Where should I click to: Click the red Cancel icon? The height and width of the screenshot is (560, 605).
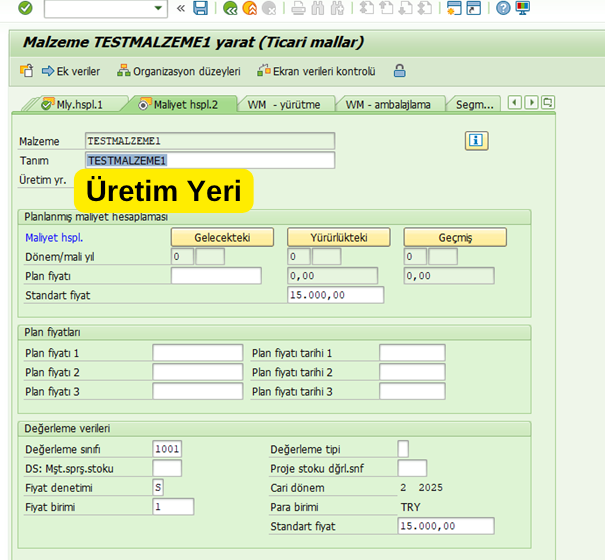271,8
